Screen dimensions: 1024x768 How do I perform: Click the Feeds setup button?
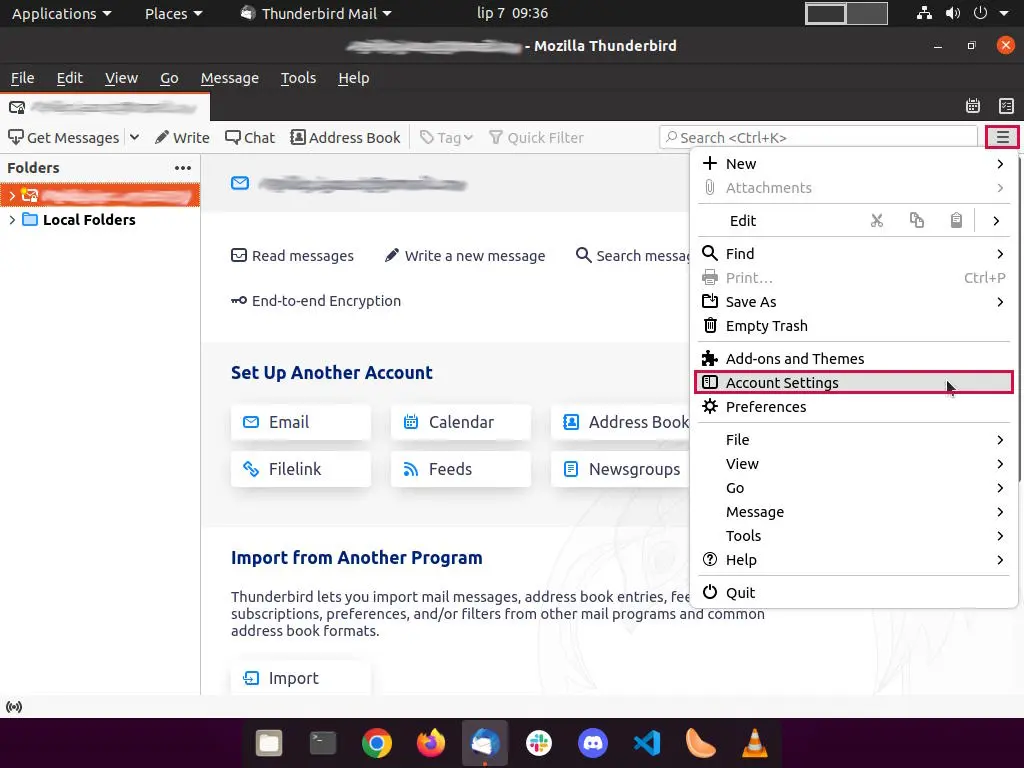(x=461, y=469)
